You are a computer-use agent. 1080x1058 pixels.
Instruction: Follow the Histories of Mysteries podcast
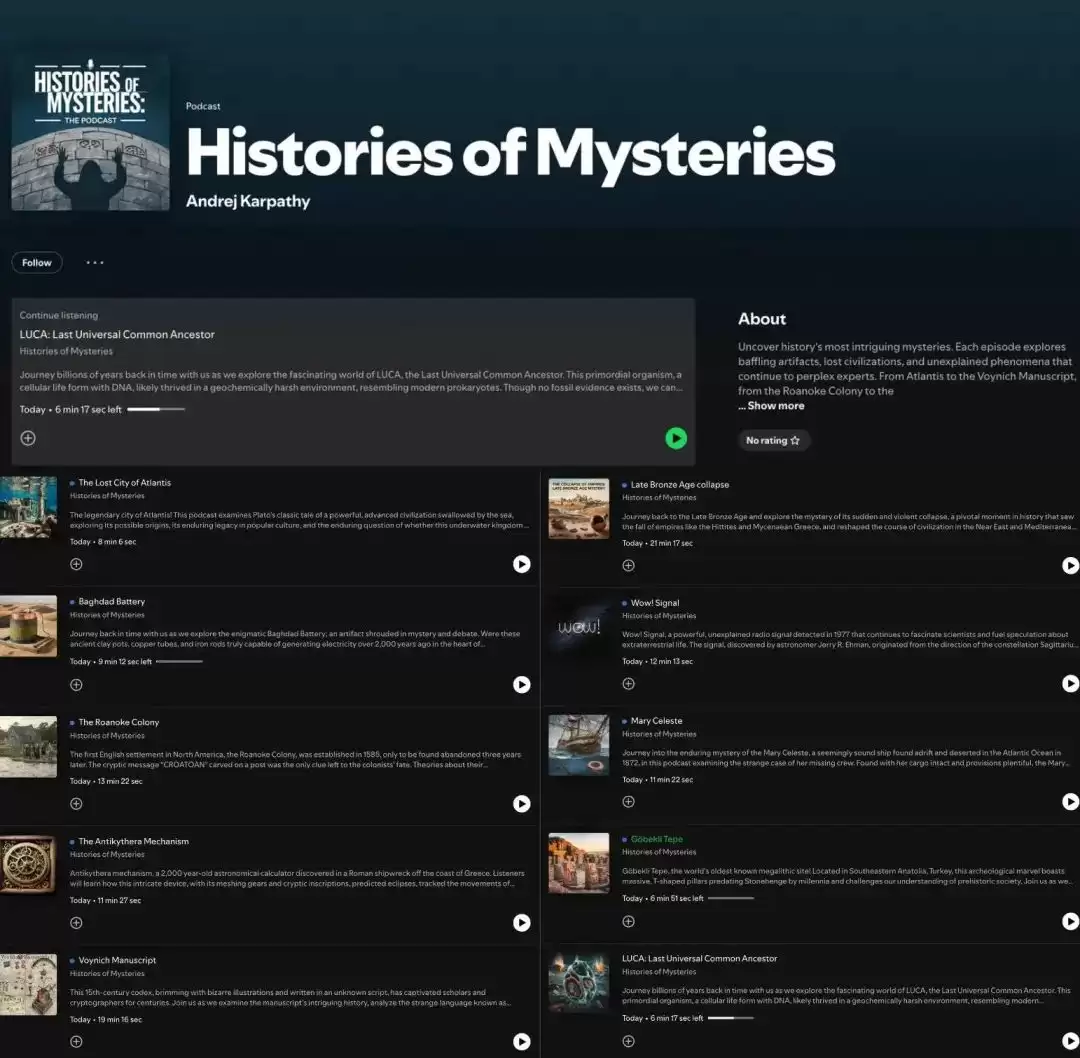pos(37,262)
